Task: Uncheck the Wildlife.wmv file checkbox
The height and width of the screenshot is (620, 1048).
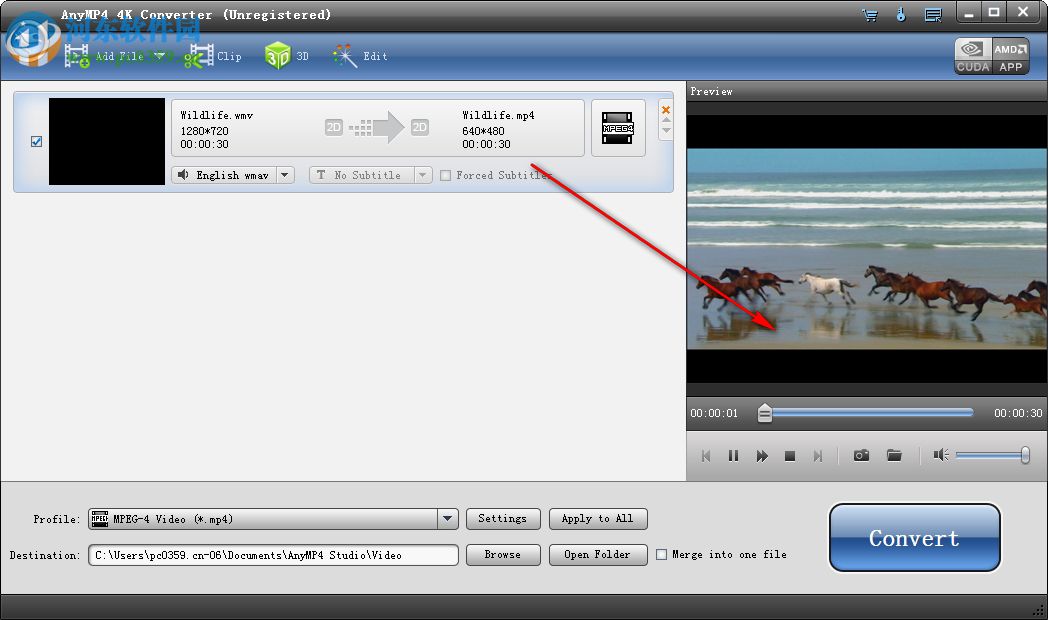Action: (x=36, y=142)
